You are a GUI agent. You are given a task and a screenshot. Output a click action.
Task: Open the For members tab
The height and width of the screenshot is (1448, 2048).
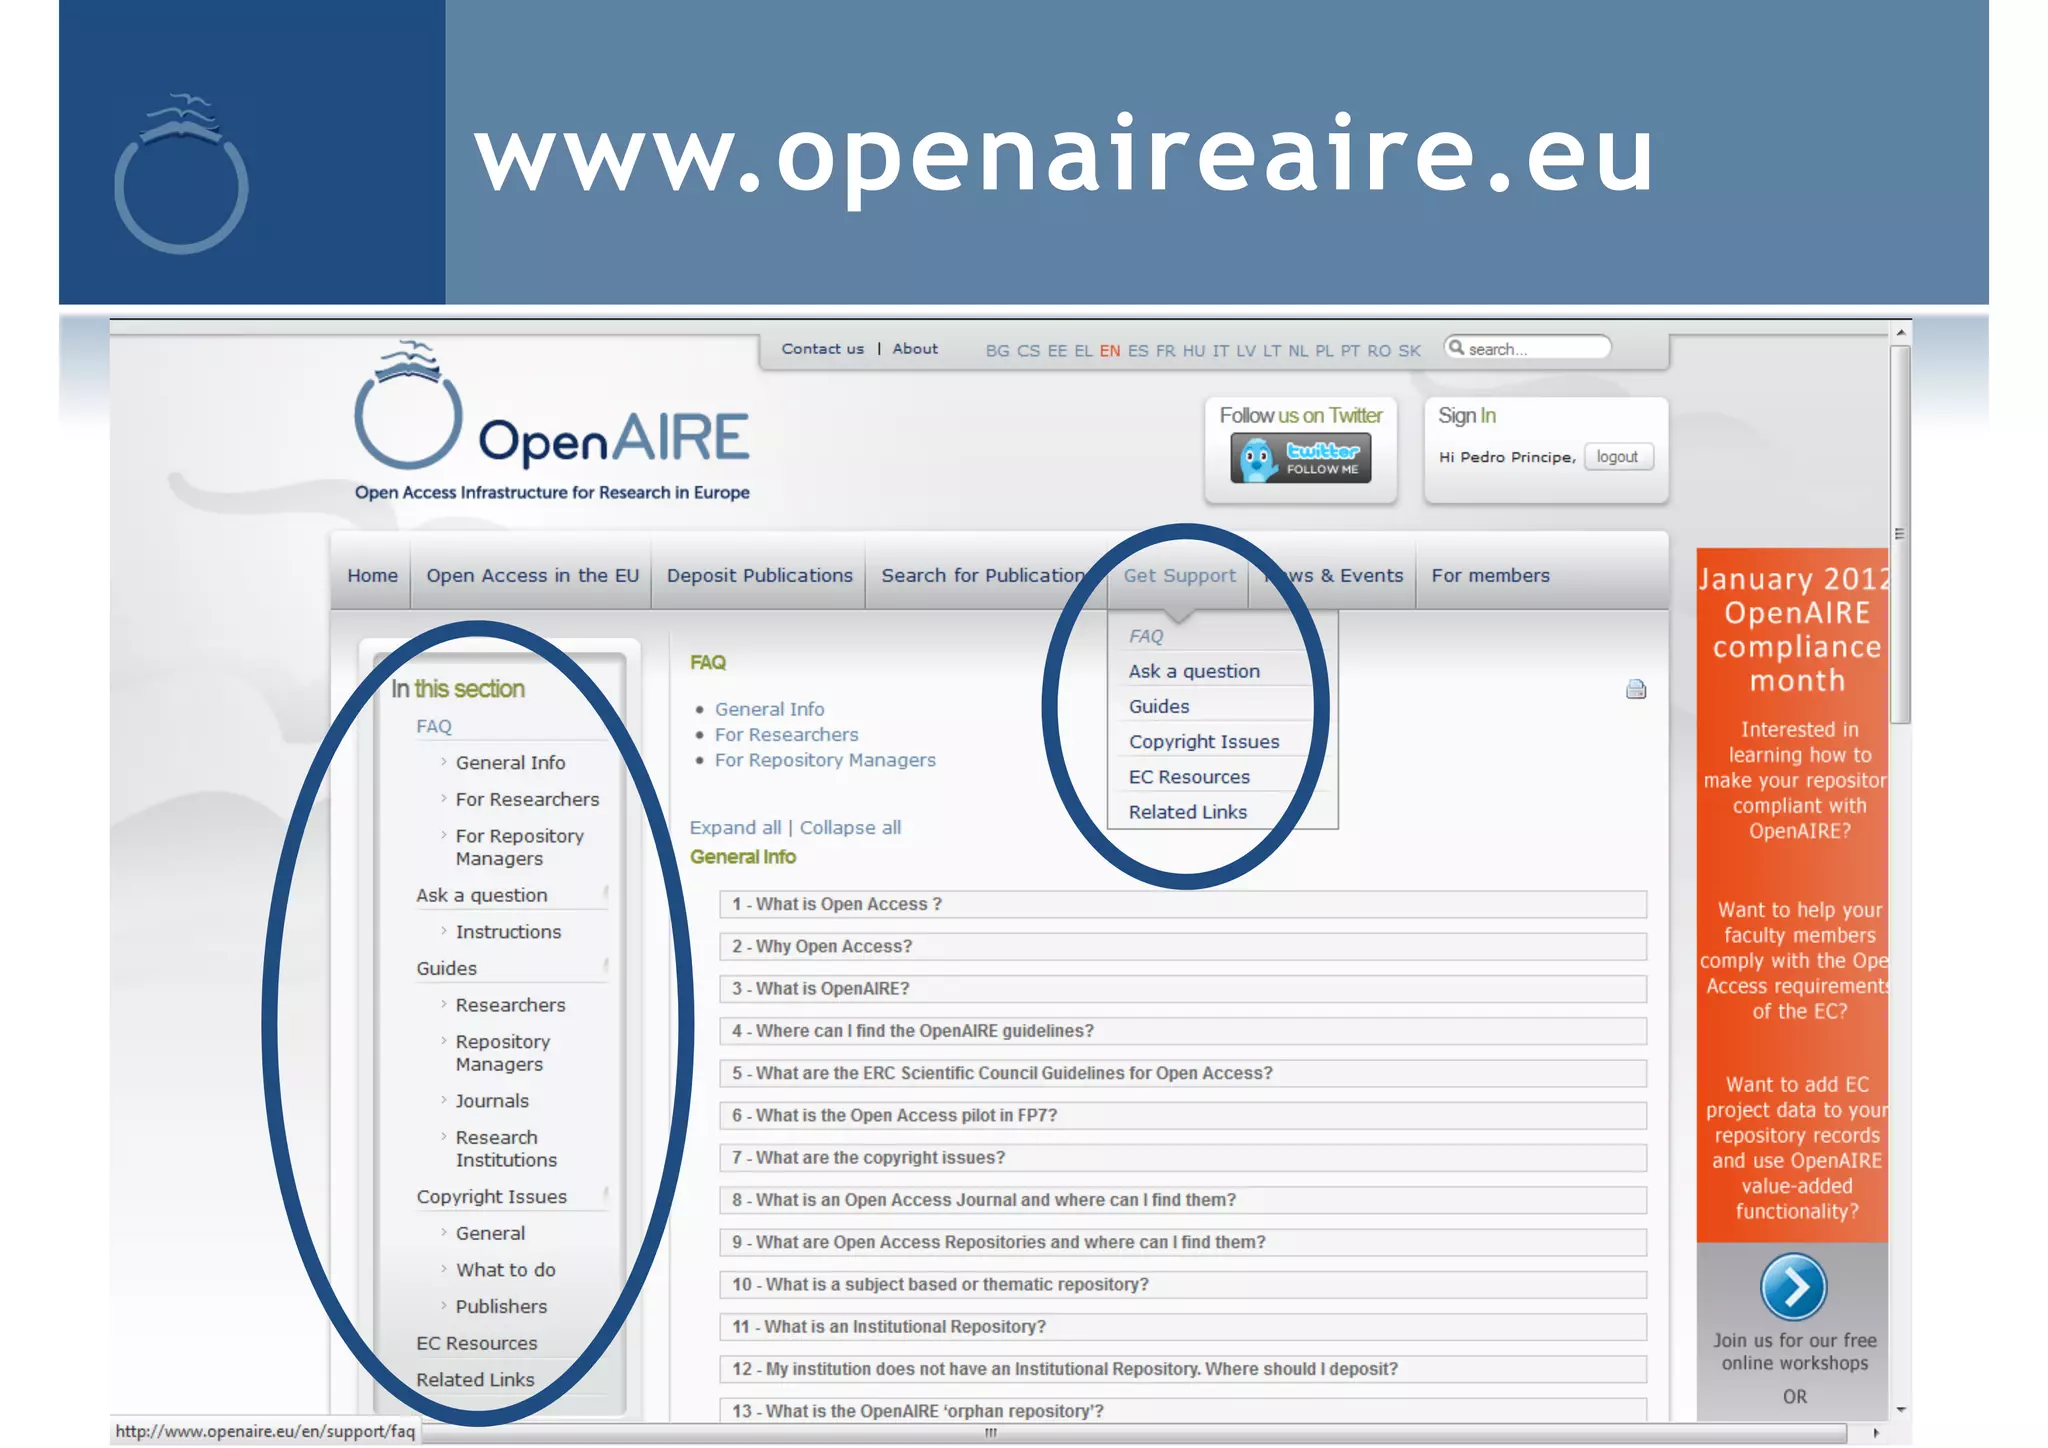coord(1490,576)
